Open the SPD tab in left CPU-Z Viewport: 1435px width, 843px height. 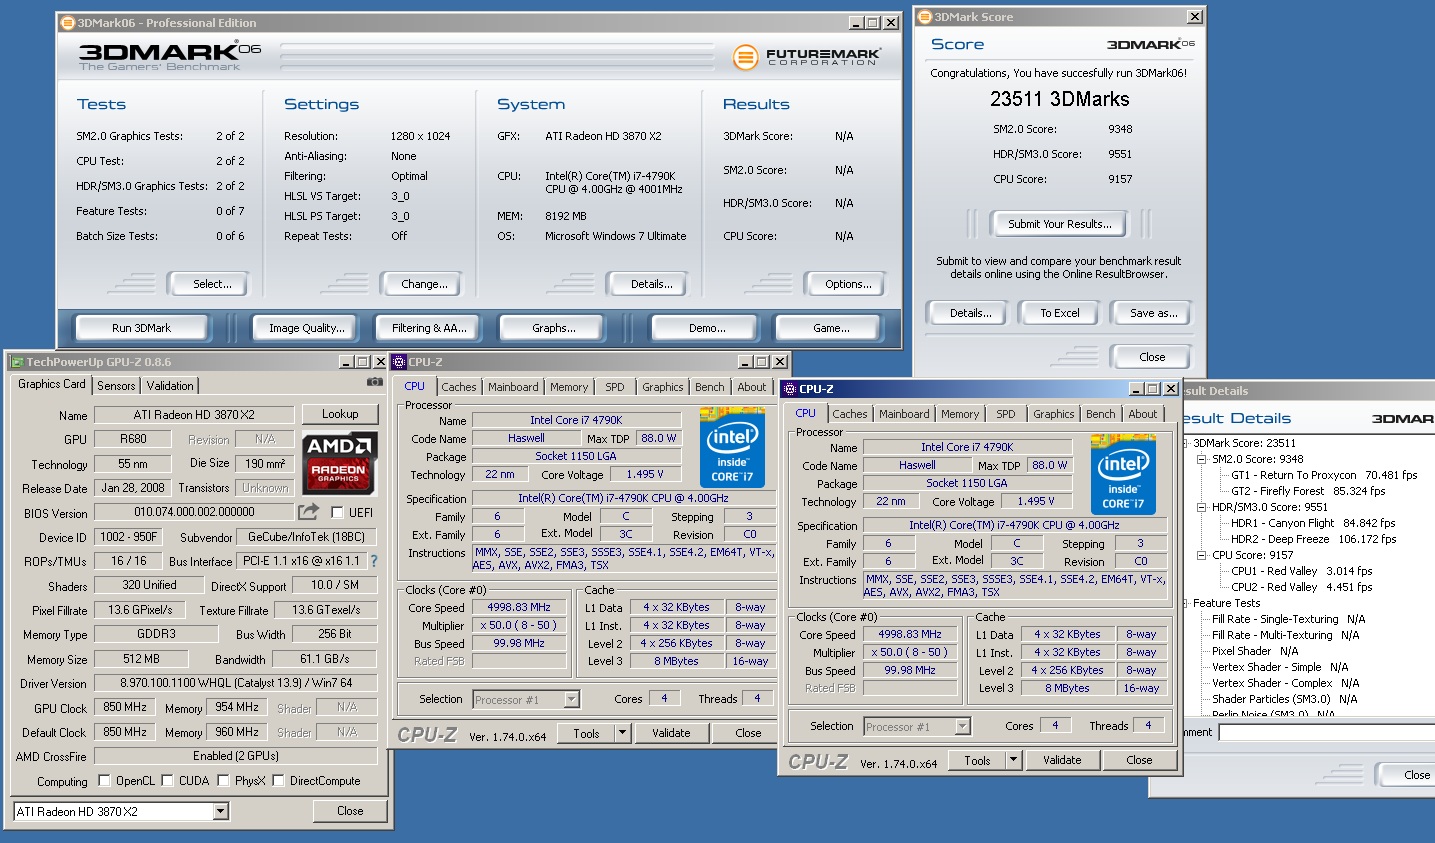[x=615, y=387]
